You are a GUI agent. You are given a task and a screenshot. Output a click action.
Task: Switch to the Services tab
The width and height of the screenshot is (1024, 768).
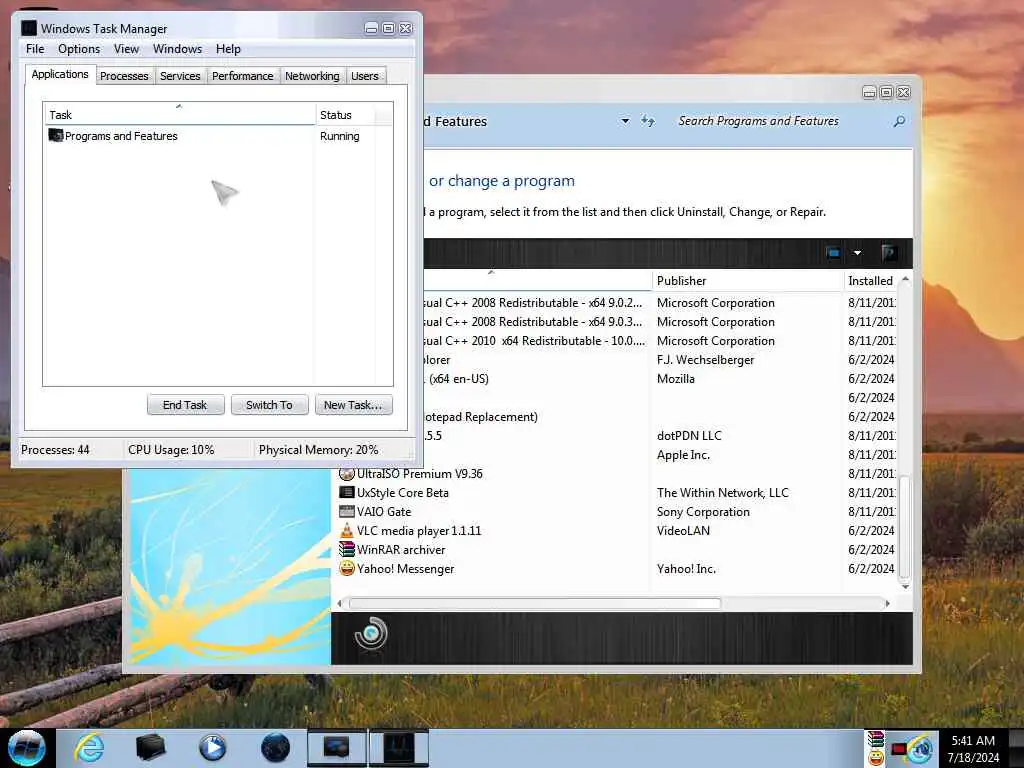pos(180,76)
